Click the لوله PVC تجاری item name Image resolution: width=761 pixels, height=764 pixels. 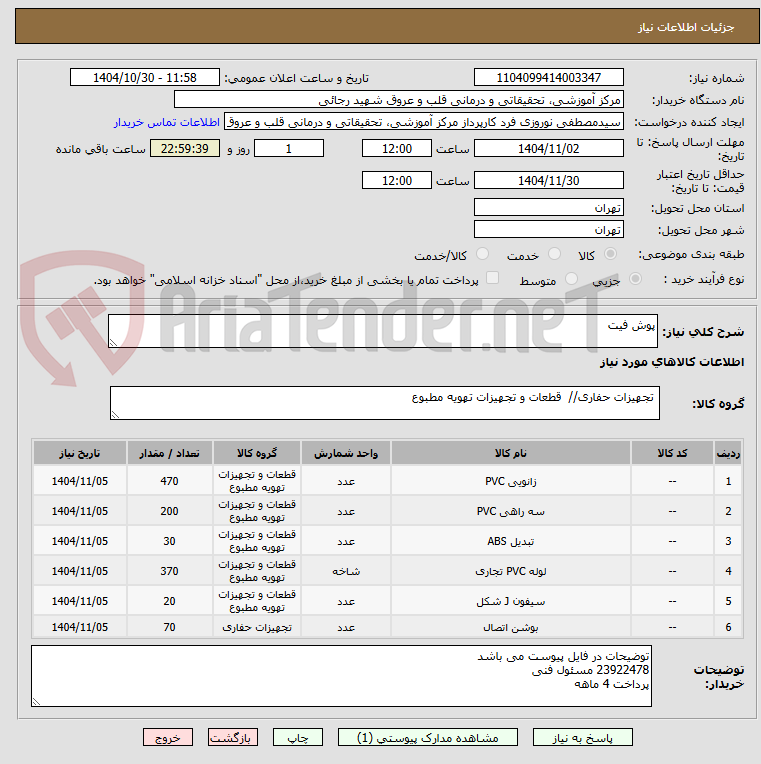[511, 571]
